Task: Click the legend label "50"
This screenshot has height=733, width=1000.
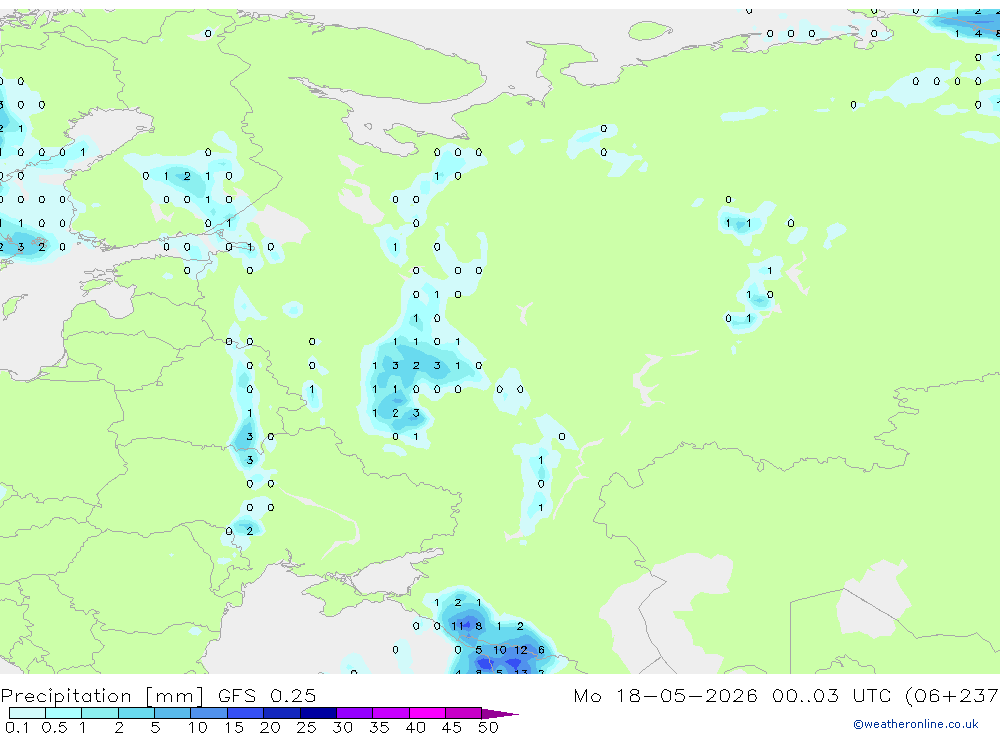Action: point(488,727)
